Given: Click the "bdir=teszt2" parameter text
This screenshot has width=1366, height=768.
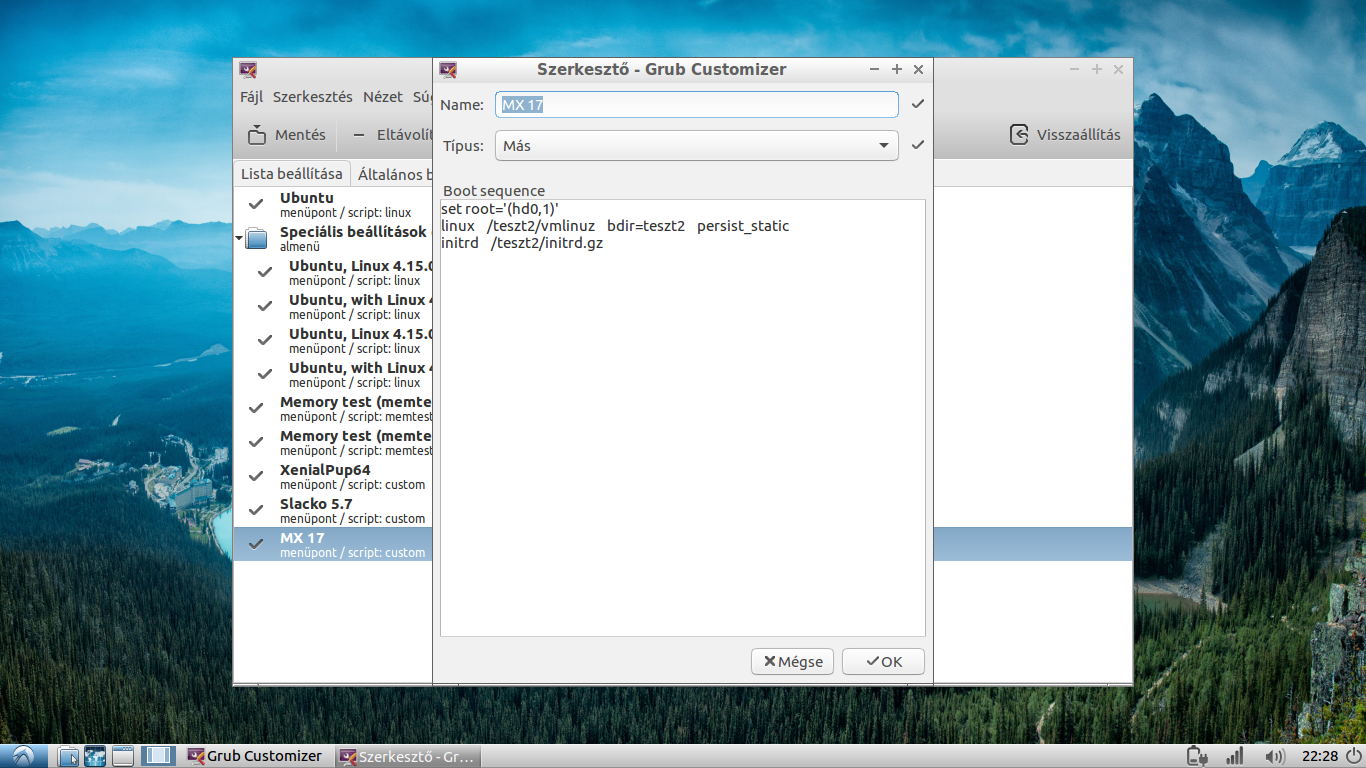Looking at the screenshot, I should [x=646, y=226].
